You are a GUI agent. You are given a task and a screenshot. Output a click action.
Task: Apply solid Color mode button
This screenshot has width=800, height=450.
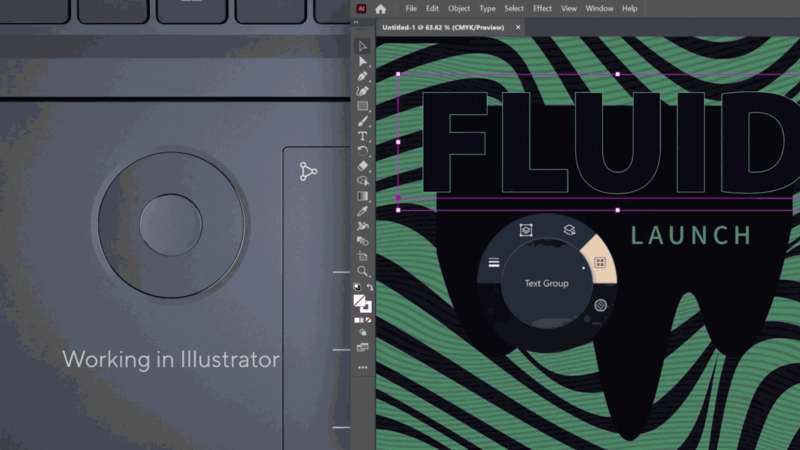click(x=357, y=320)
